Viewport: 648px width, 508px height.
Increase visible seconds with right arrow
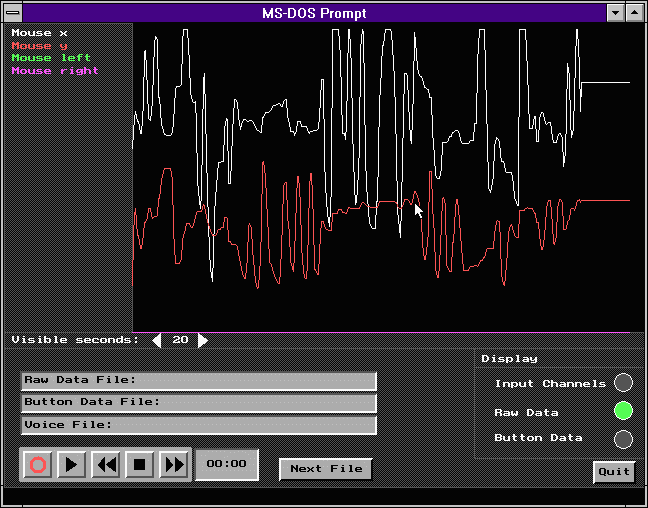tap(202, 341)
